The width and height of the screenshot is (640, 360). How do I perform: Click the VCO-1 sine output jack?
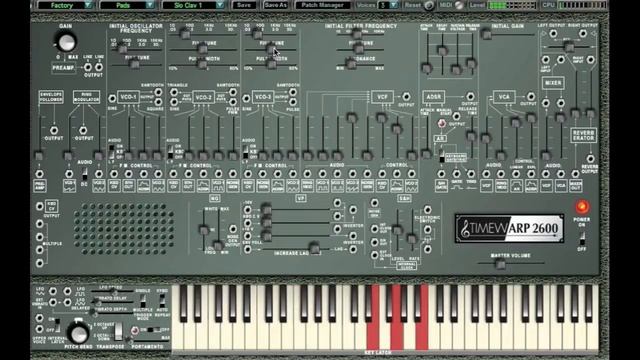point(112,98)
